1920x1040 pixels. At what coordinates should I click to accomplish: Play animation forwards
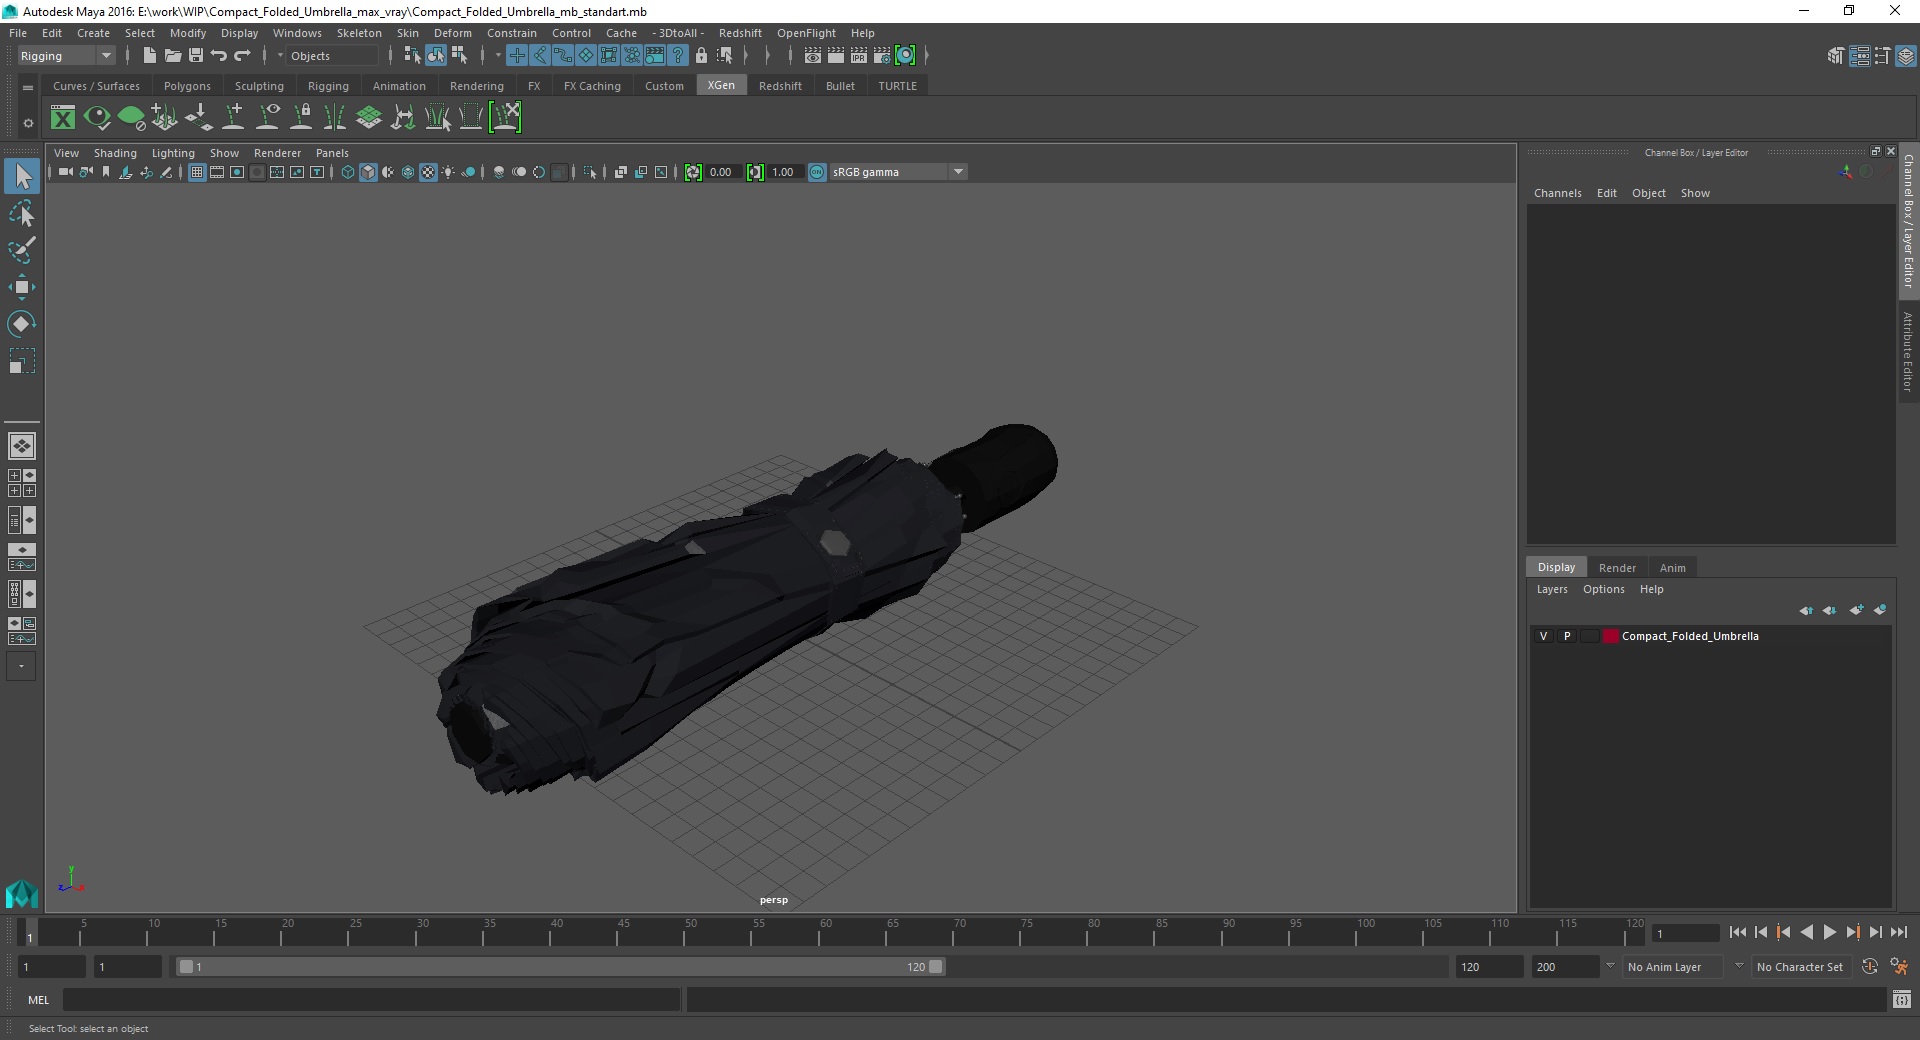coord(1829,932)
